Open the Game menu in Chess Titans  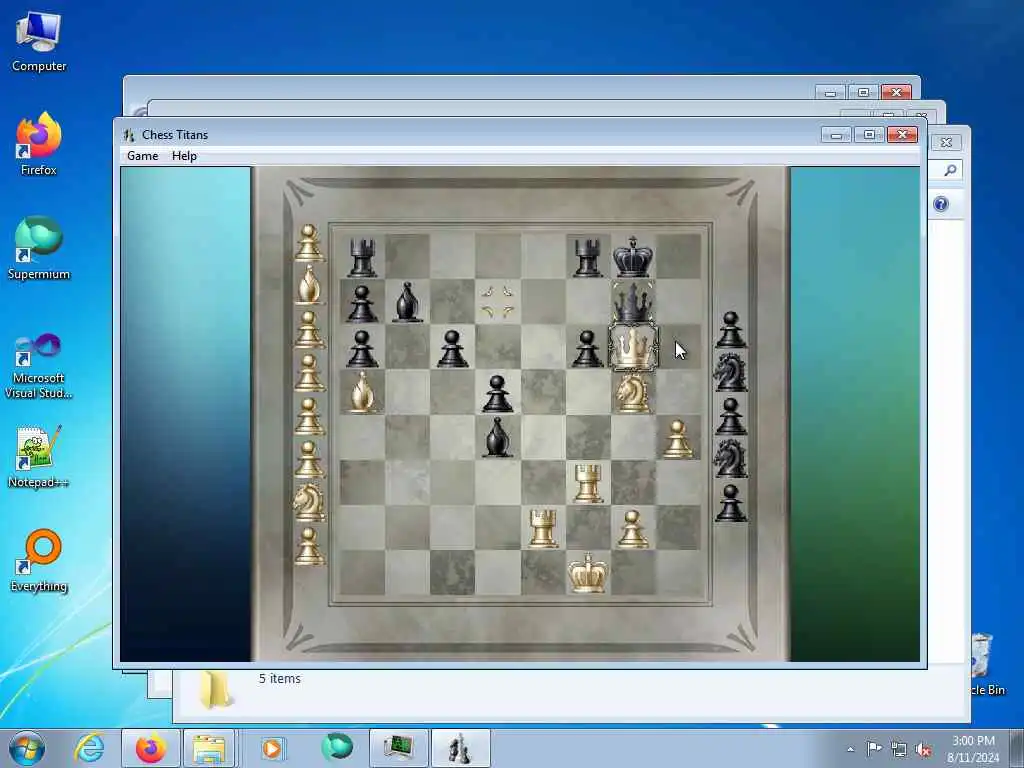pos(142,156)
